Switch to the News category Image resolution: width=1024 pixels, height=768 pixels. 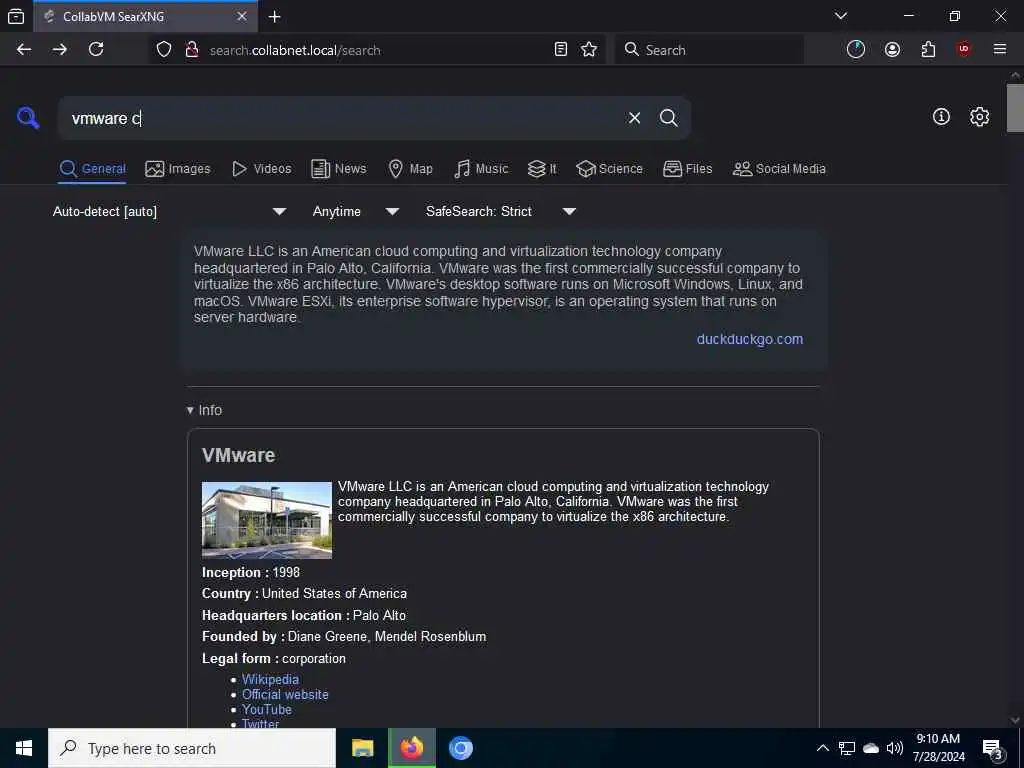338,169
